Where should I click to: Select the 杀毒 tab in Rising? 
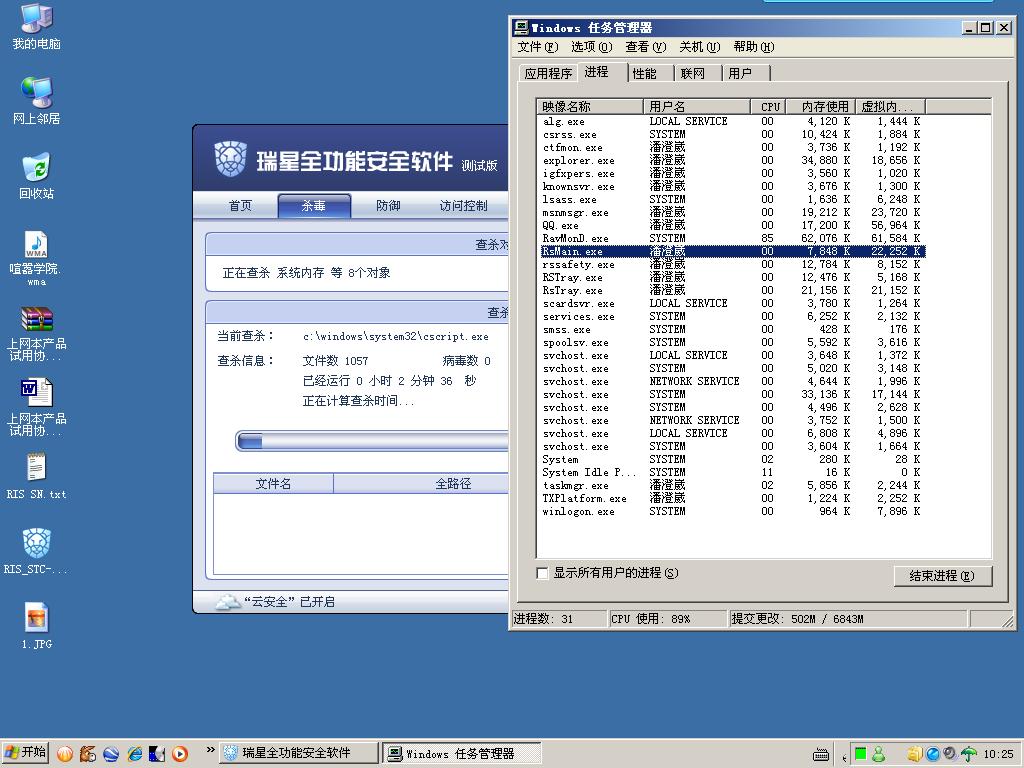tap(314, 206)
